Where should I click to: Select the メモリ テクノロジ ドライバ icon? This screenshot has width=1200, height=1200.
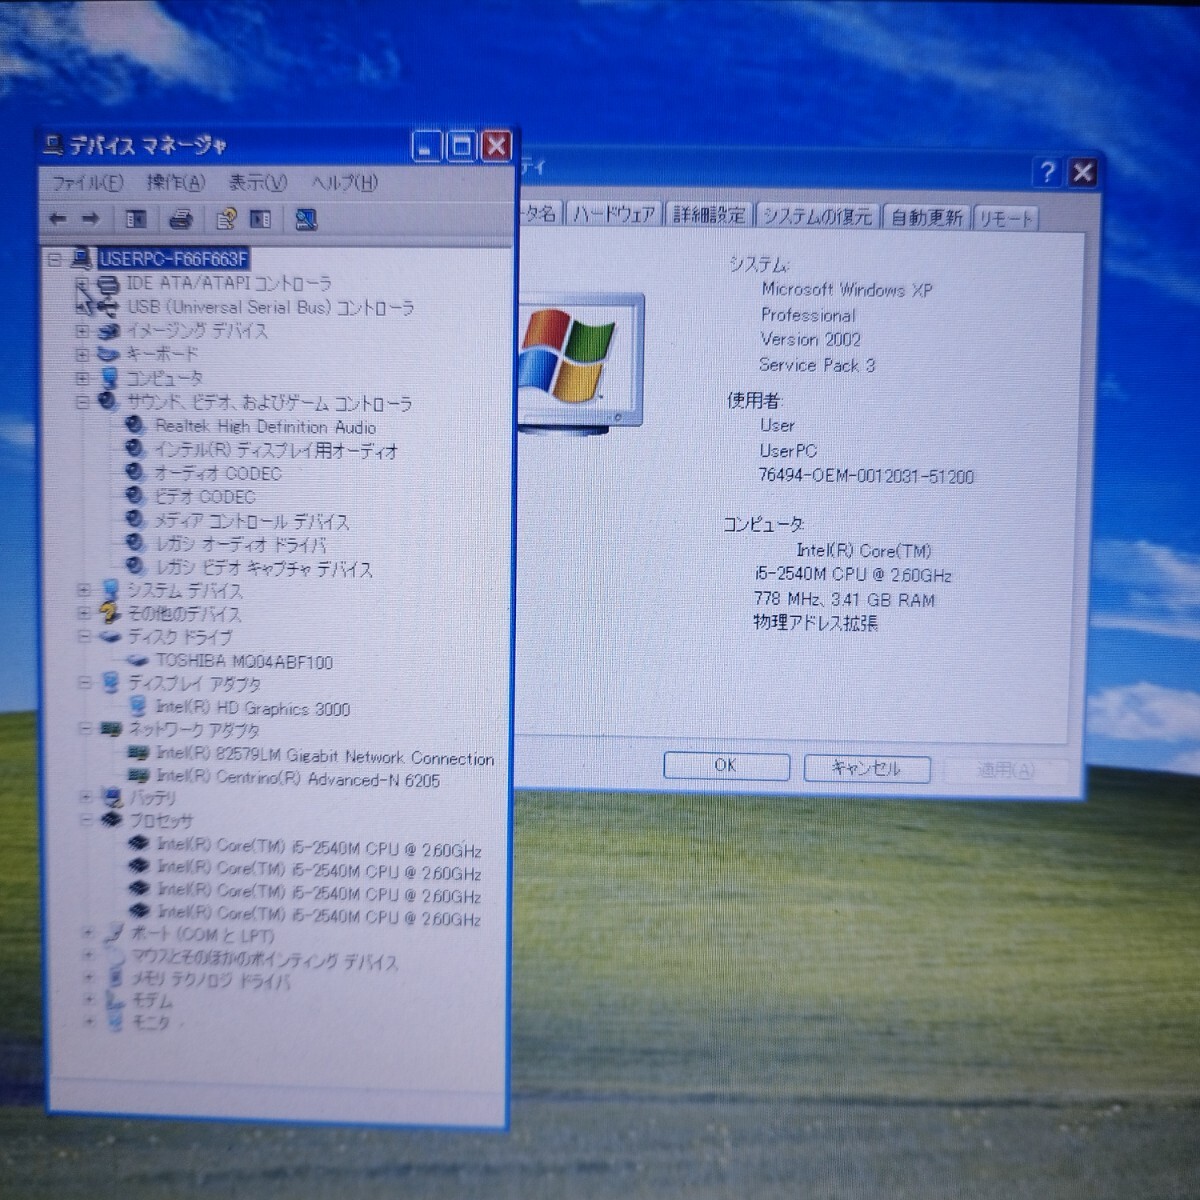coord(114,978)
